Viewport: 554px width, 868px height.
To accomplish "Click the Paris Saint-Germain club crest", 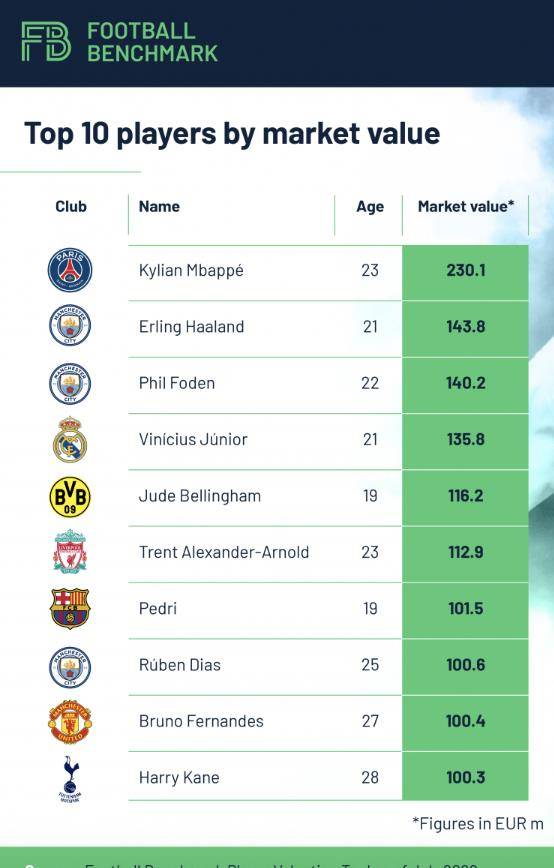I will click(x=70, y=270).
